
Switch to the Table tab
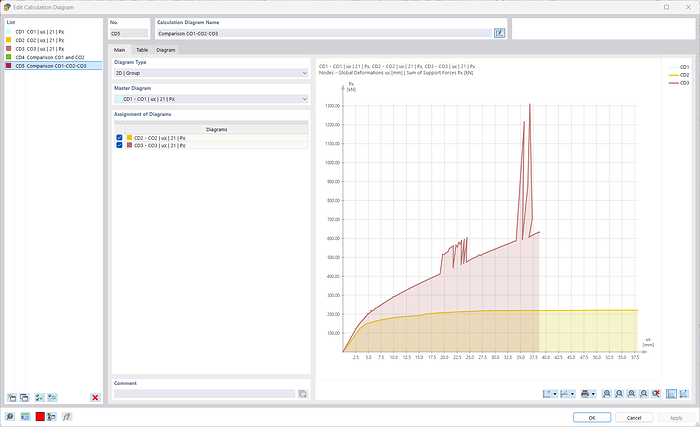click(x=142, y=49)
